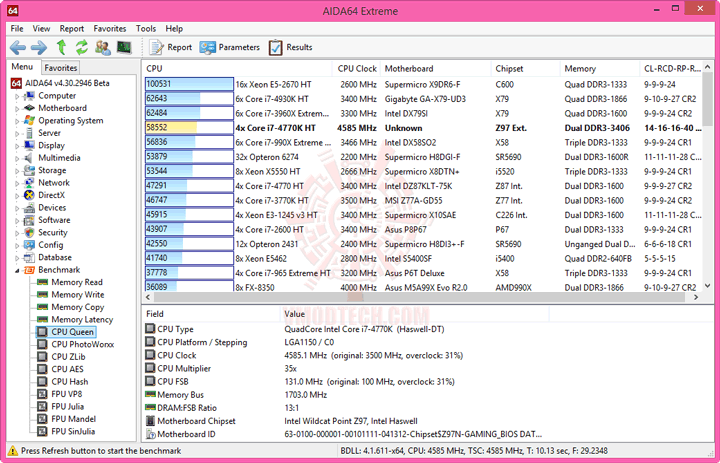Click the horizontal scrollbar right arrow
This screenshot has height=463, width=720.
click(x=696, y=297)
